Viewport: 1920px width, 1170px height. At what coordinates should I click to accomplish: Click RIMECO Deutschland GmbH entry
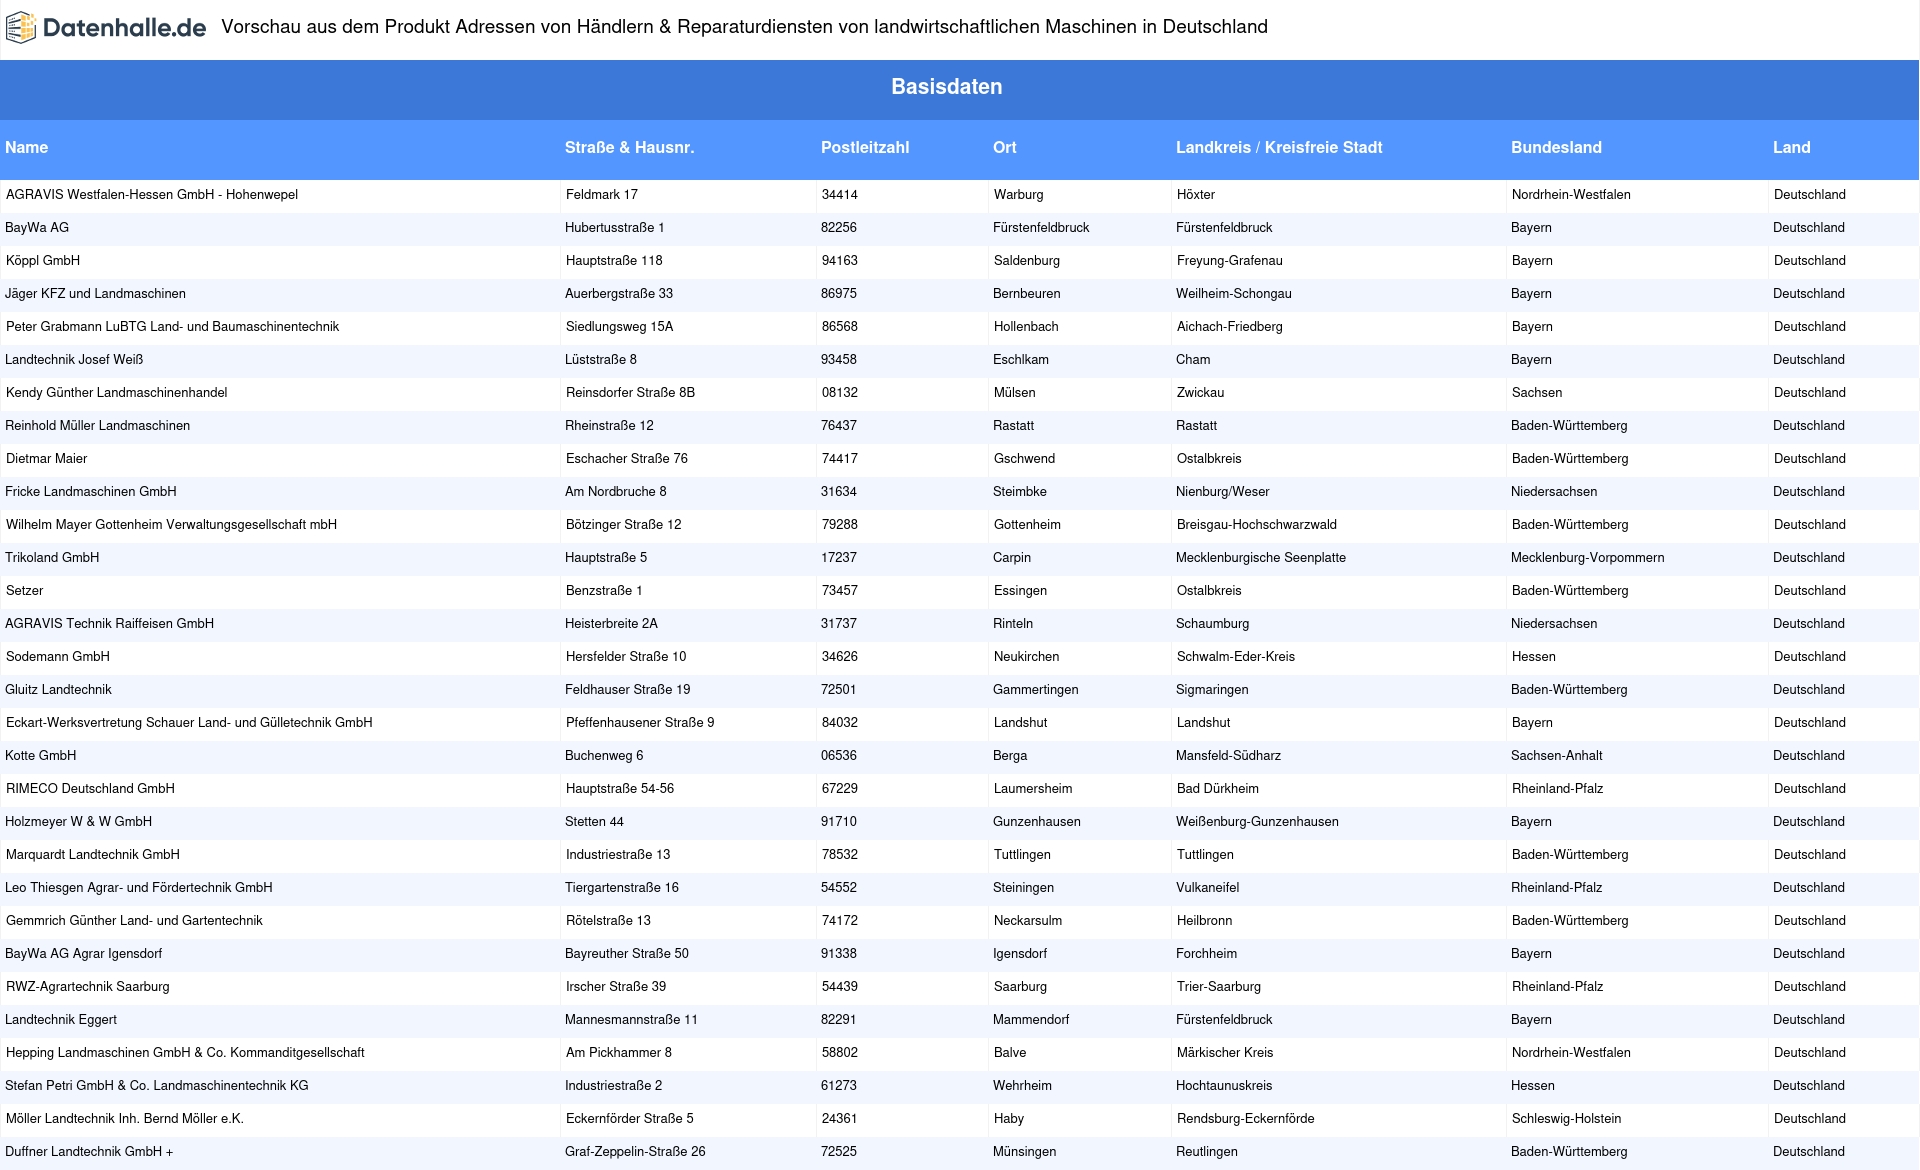[90, 789]
